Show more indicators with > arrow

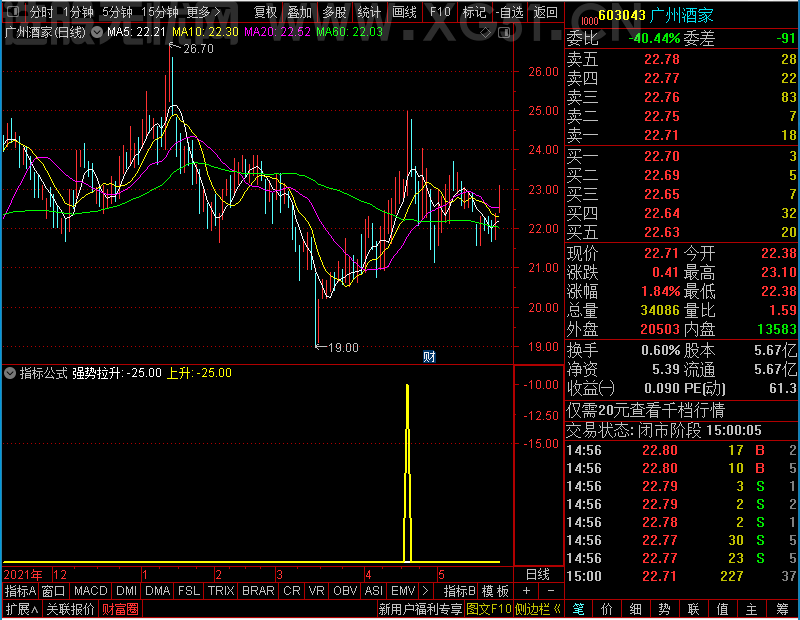point(426,591)
